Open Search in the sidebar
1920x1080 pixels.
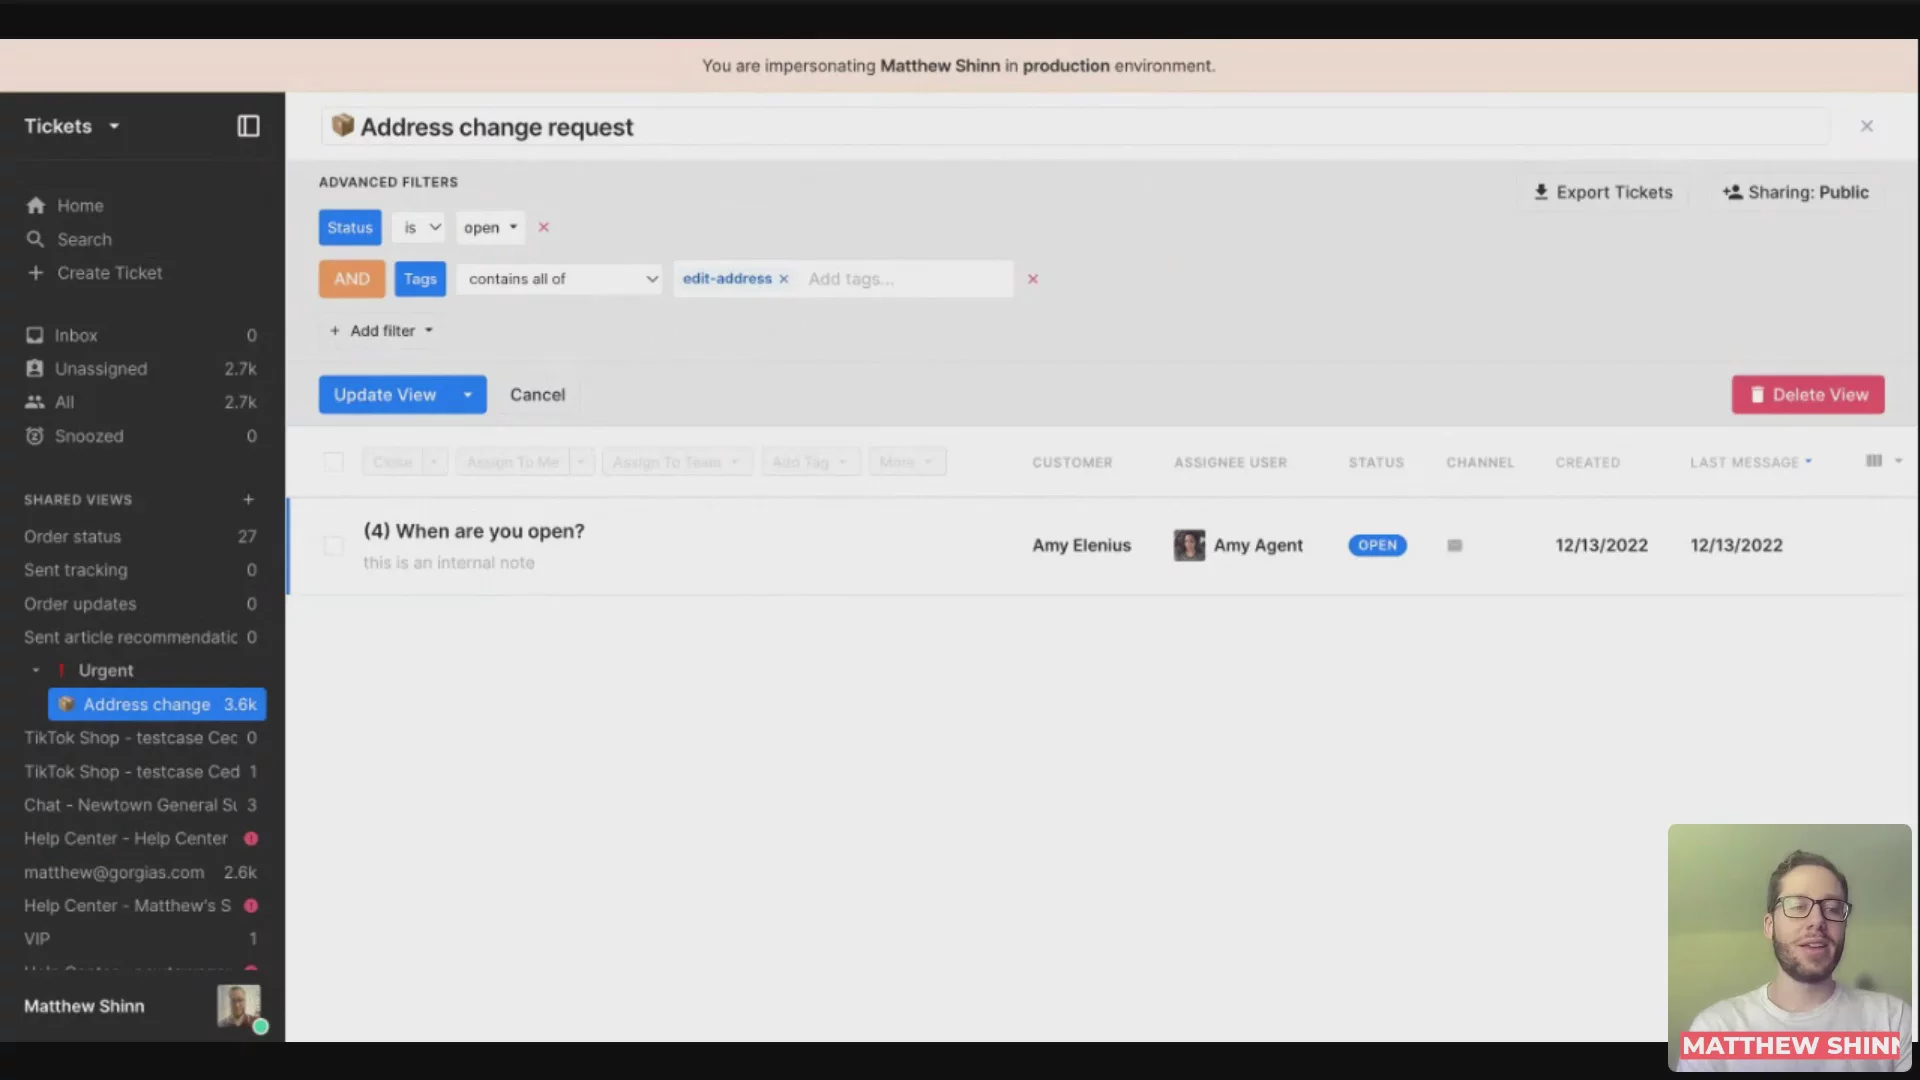tap(84, 239)
